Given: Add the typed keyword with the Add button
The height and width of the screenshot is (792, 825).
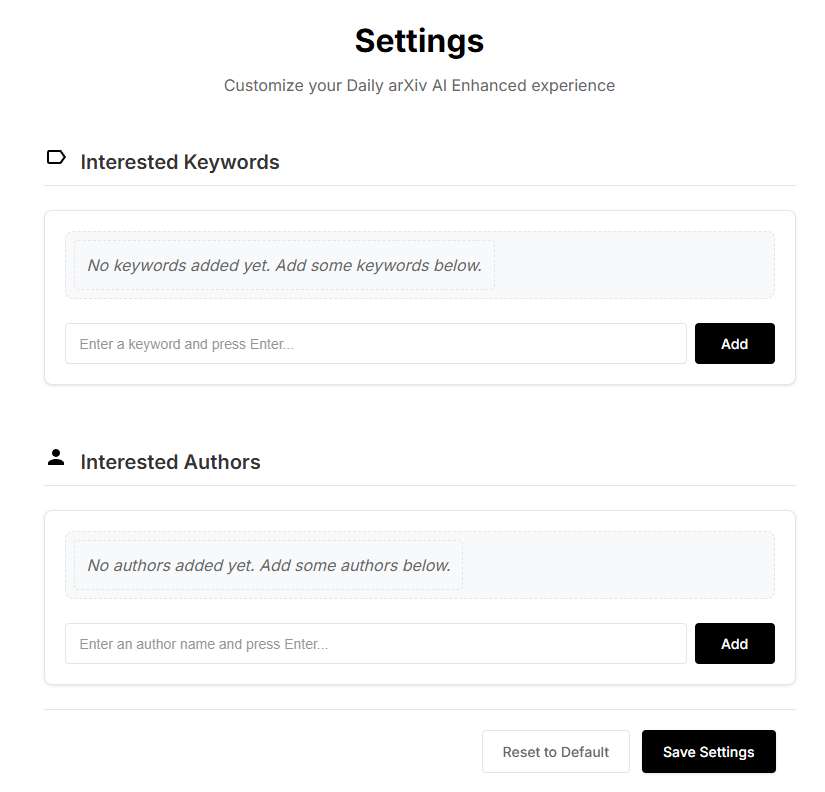Looking at the screenshot, I should coord(735,344).
